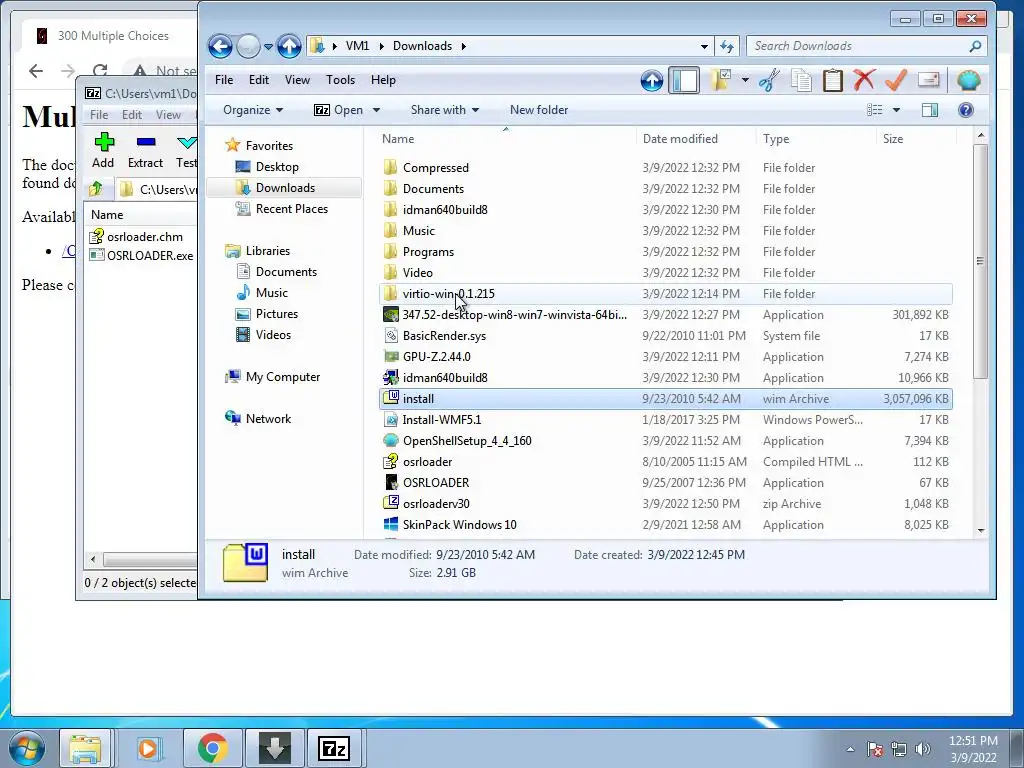
Task: Open Google Chrome from the taskbar
Action: (x=212, y=748)
